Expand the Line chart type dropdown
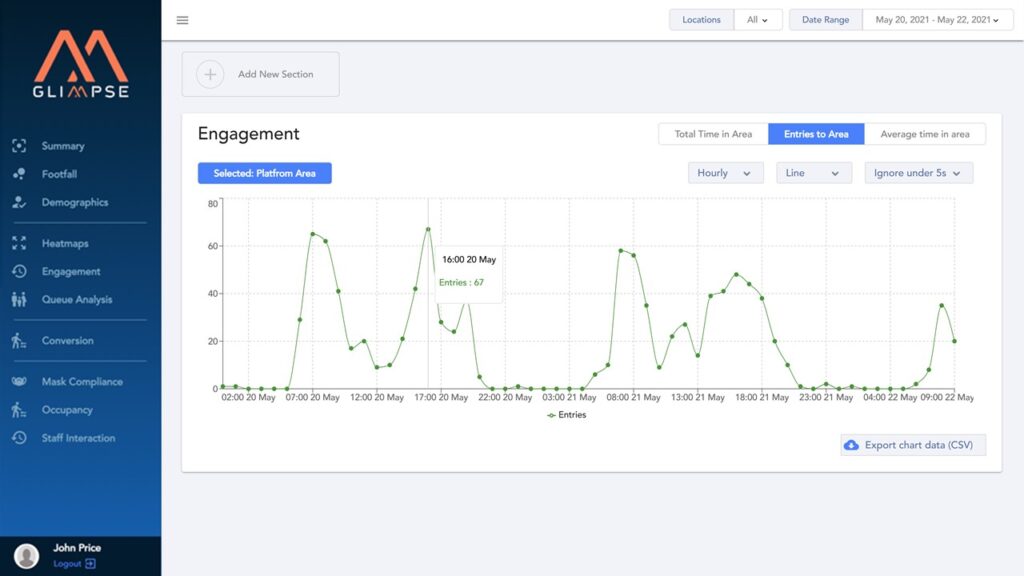 click(x=813, y=173)
